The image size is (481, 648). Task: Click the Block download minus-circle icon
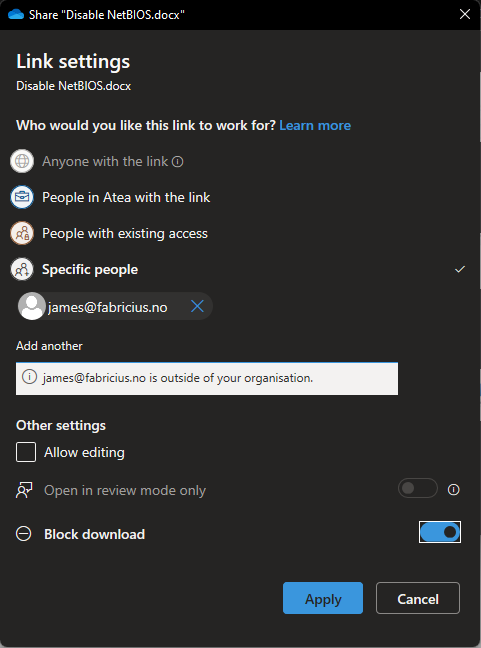(24, 534)
